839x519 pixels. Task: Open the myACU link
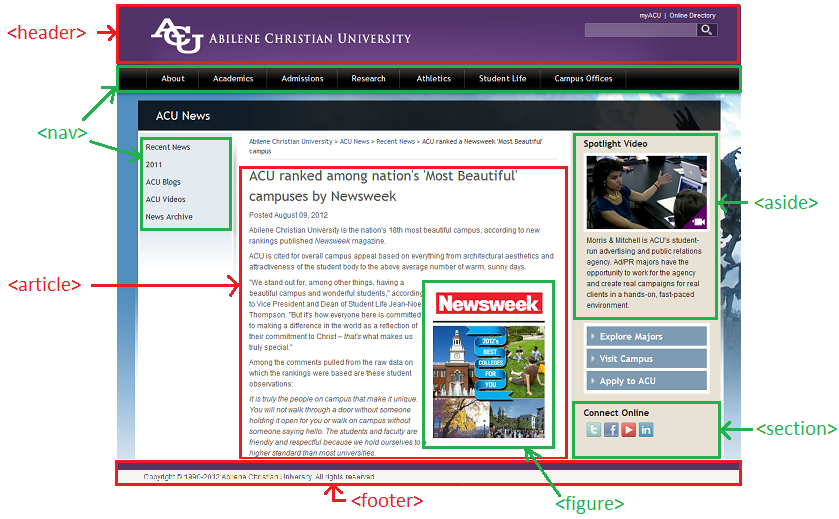click(x=650, y=16)
